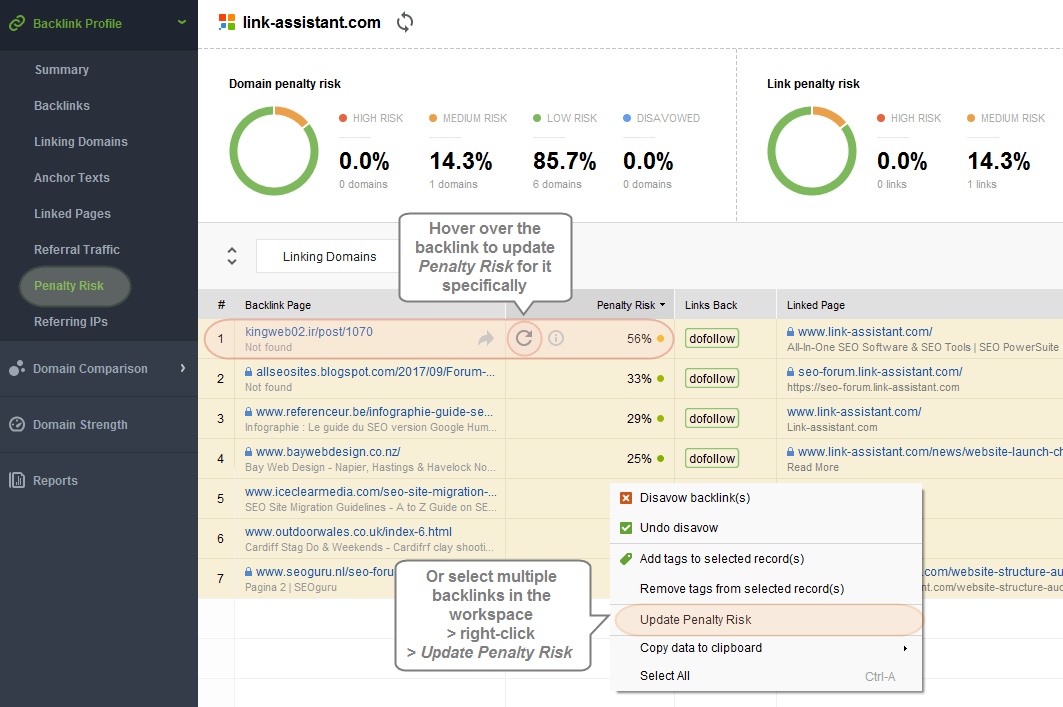Image resolution: width=1063 pixels, height=707 pixels.
Task: Click the link-assistant.com project logo icon
Action: pyautogui.click(x=226, y=22)
